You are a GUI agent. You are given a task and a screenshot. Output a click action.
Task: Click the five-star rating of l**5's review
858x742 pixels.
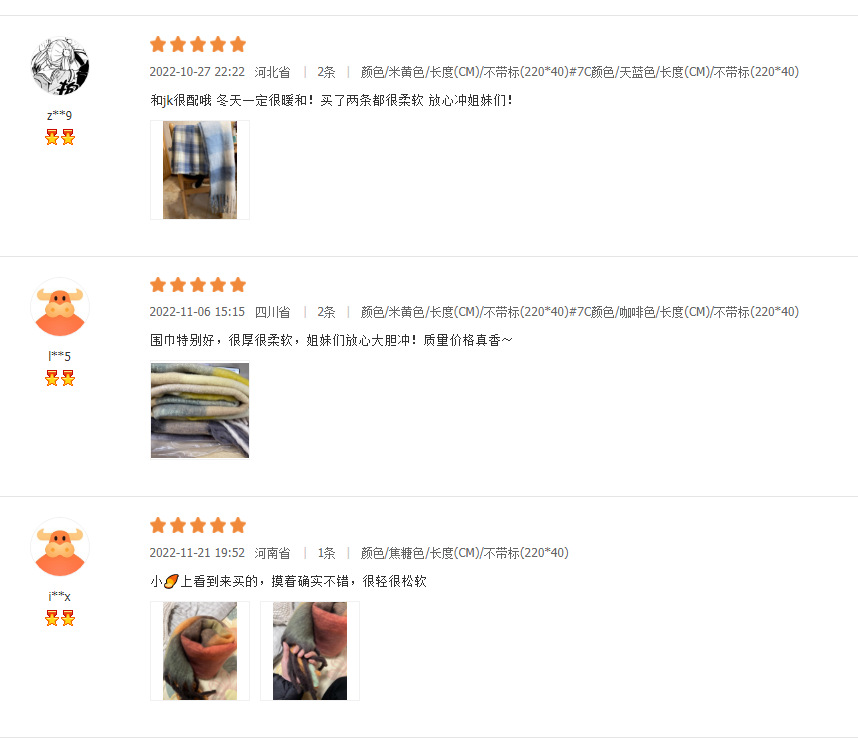198,285
